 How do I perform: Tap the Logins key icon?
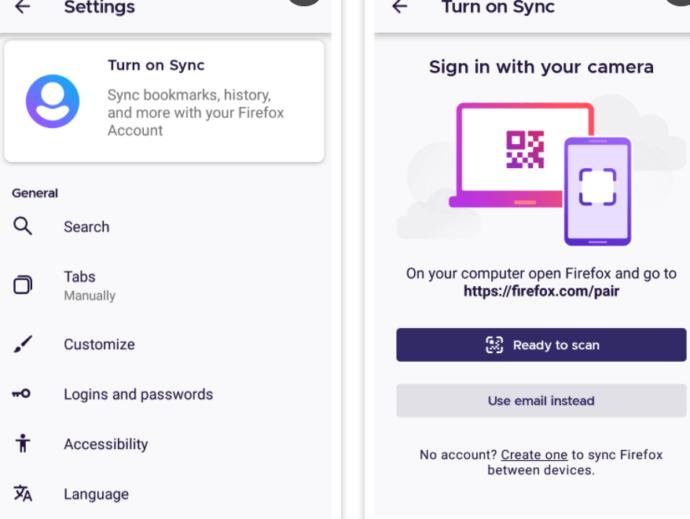[21, 394]
